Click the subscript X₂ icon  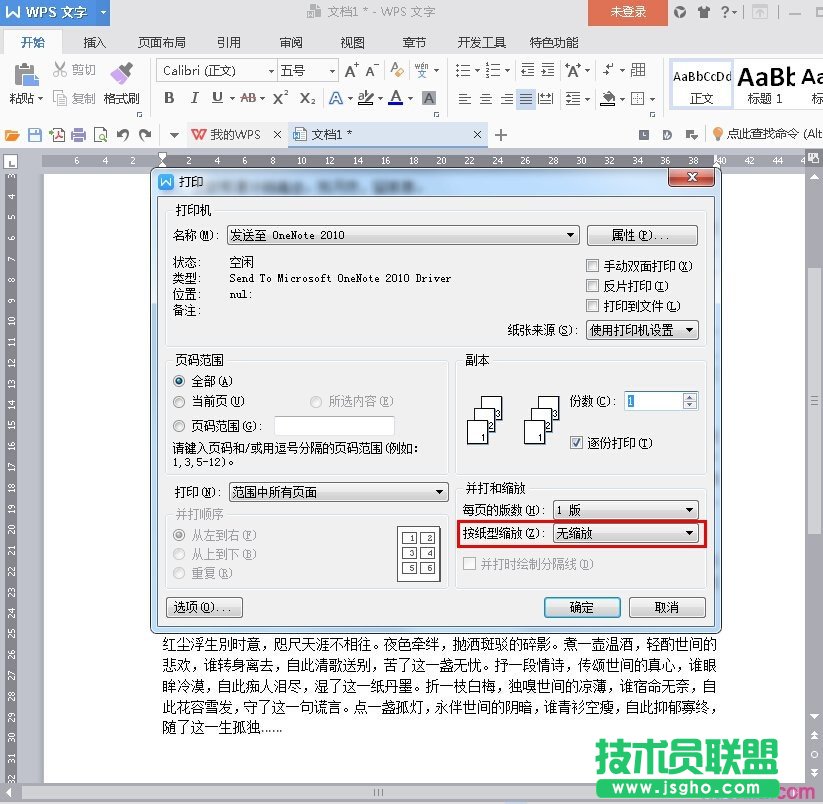click(x=308, y=99)
